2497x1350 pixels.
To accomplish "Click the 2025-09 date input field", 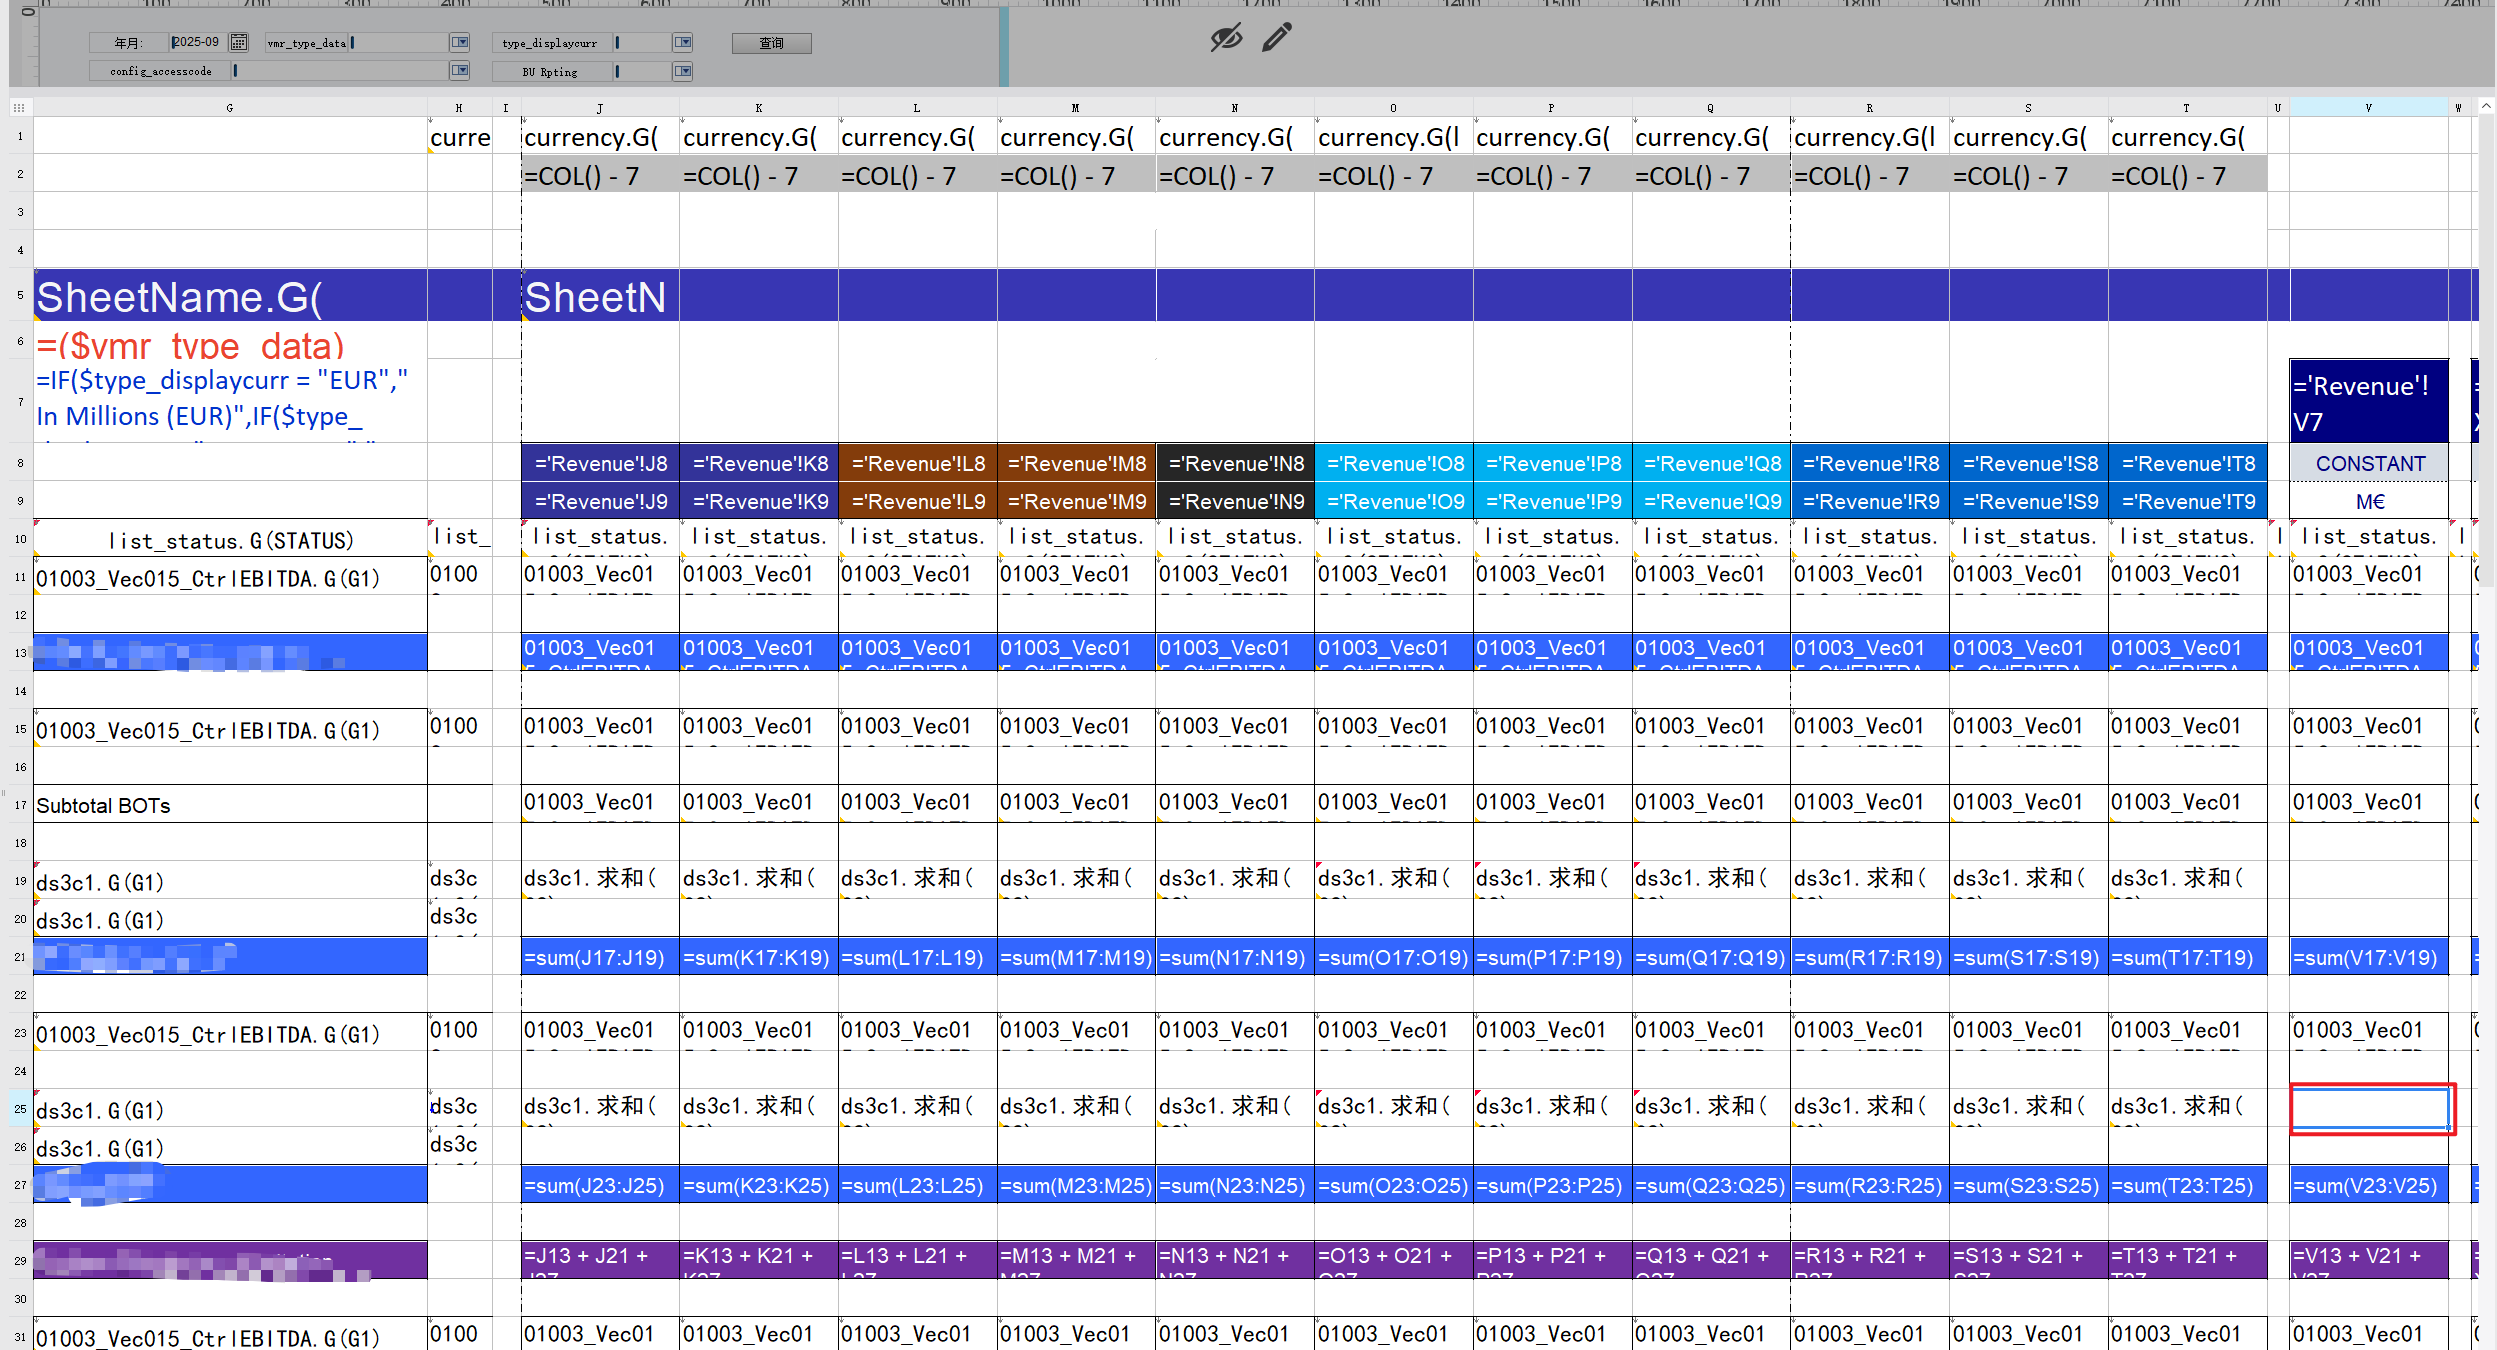I will pyautogui.click(x=197, y=42).
